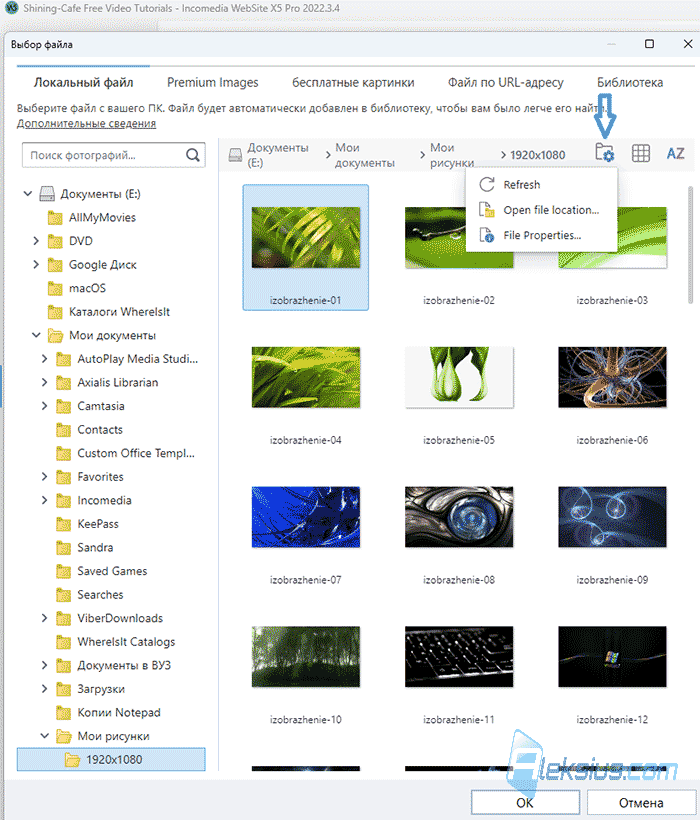
Task: Expand the Incomedia folder node
Action: (x=44, y=500)
